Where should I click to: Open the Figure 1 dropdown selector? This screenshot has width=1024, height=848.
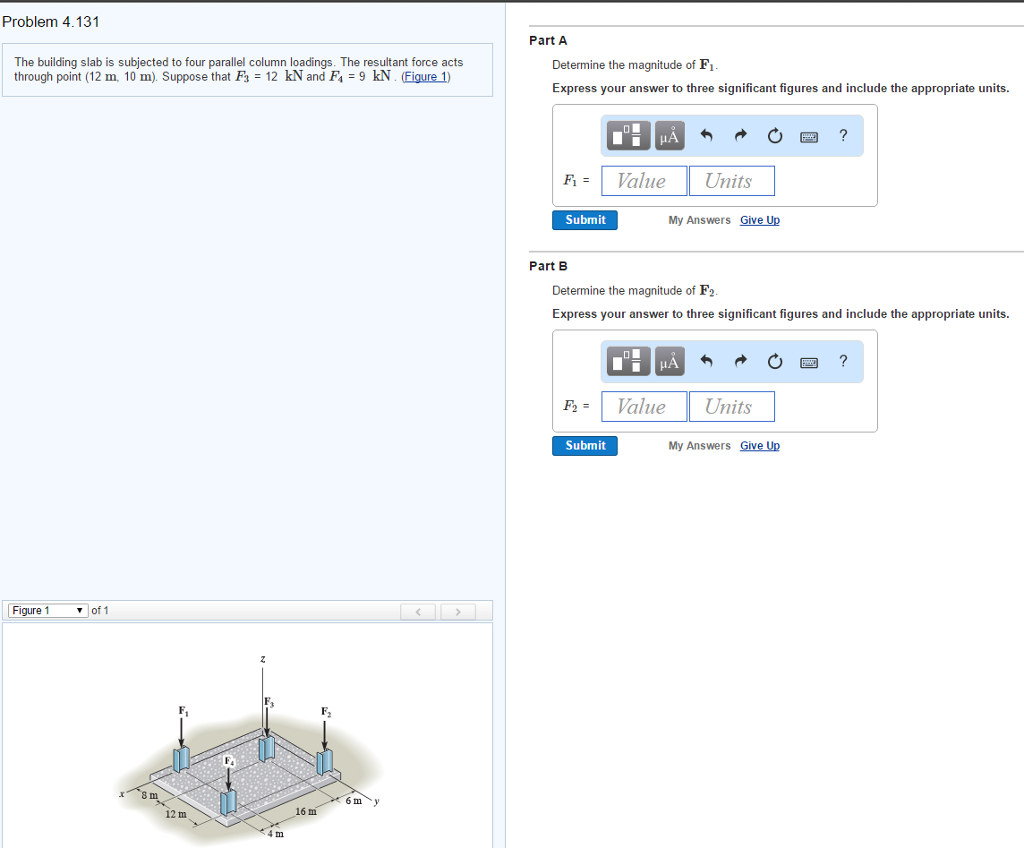(x=47, y=610)
